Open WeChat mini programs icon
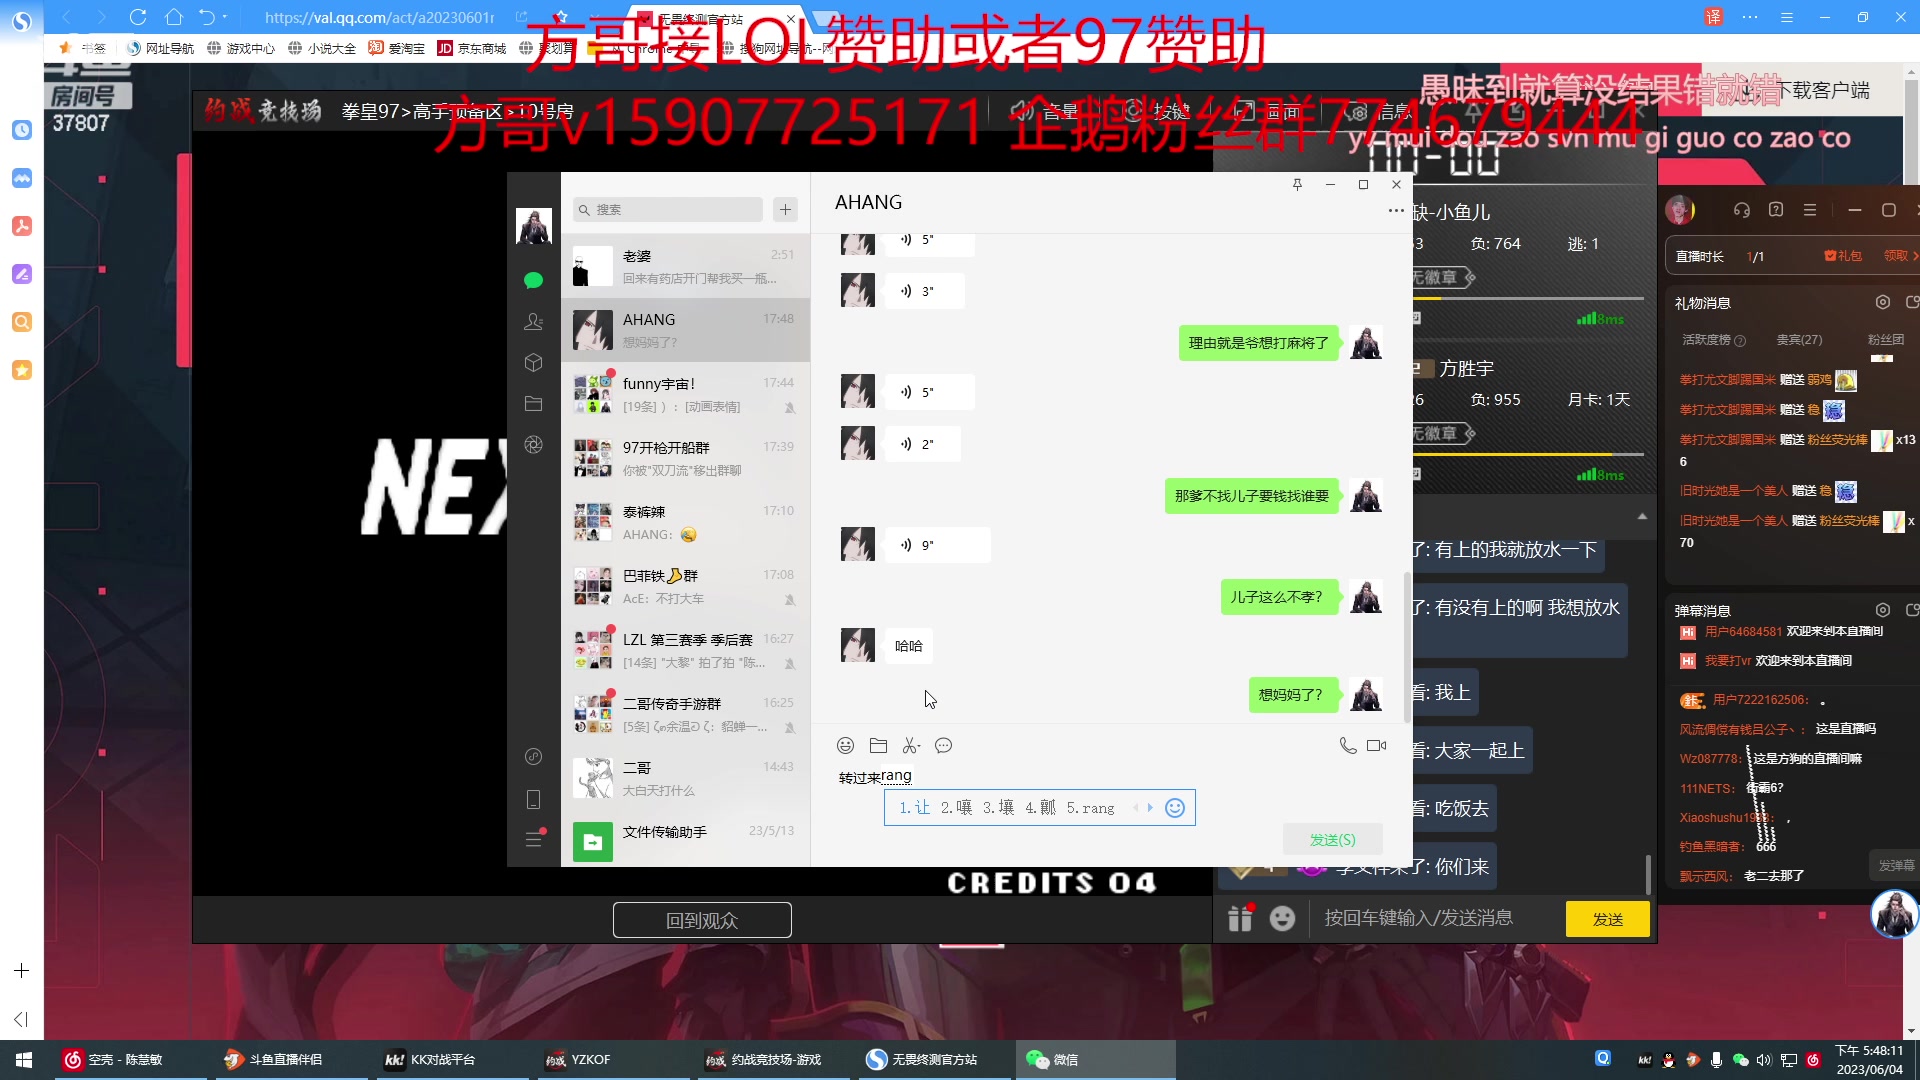 pyautogui.click(x=533, y=756)
